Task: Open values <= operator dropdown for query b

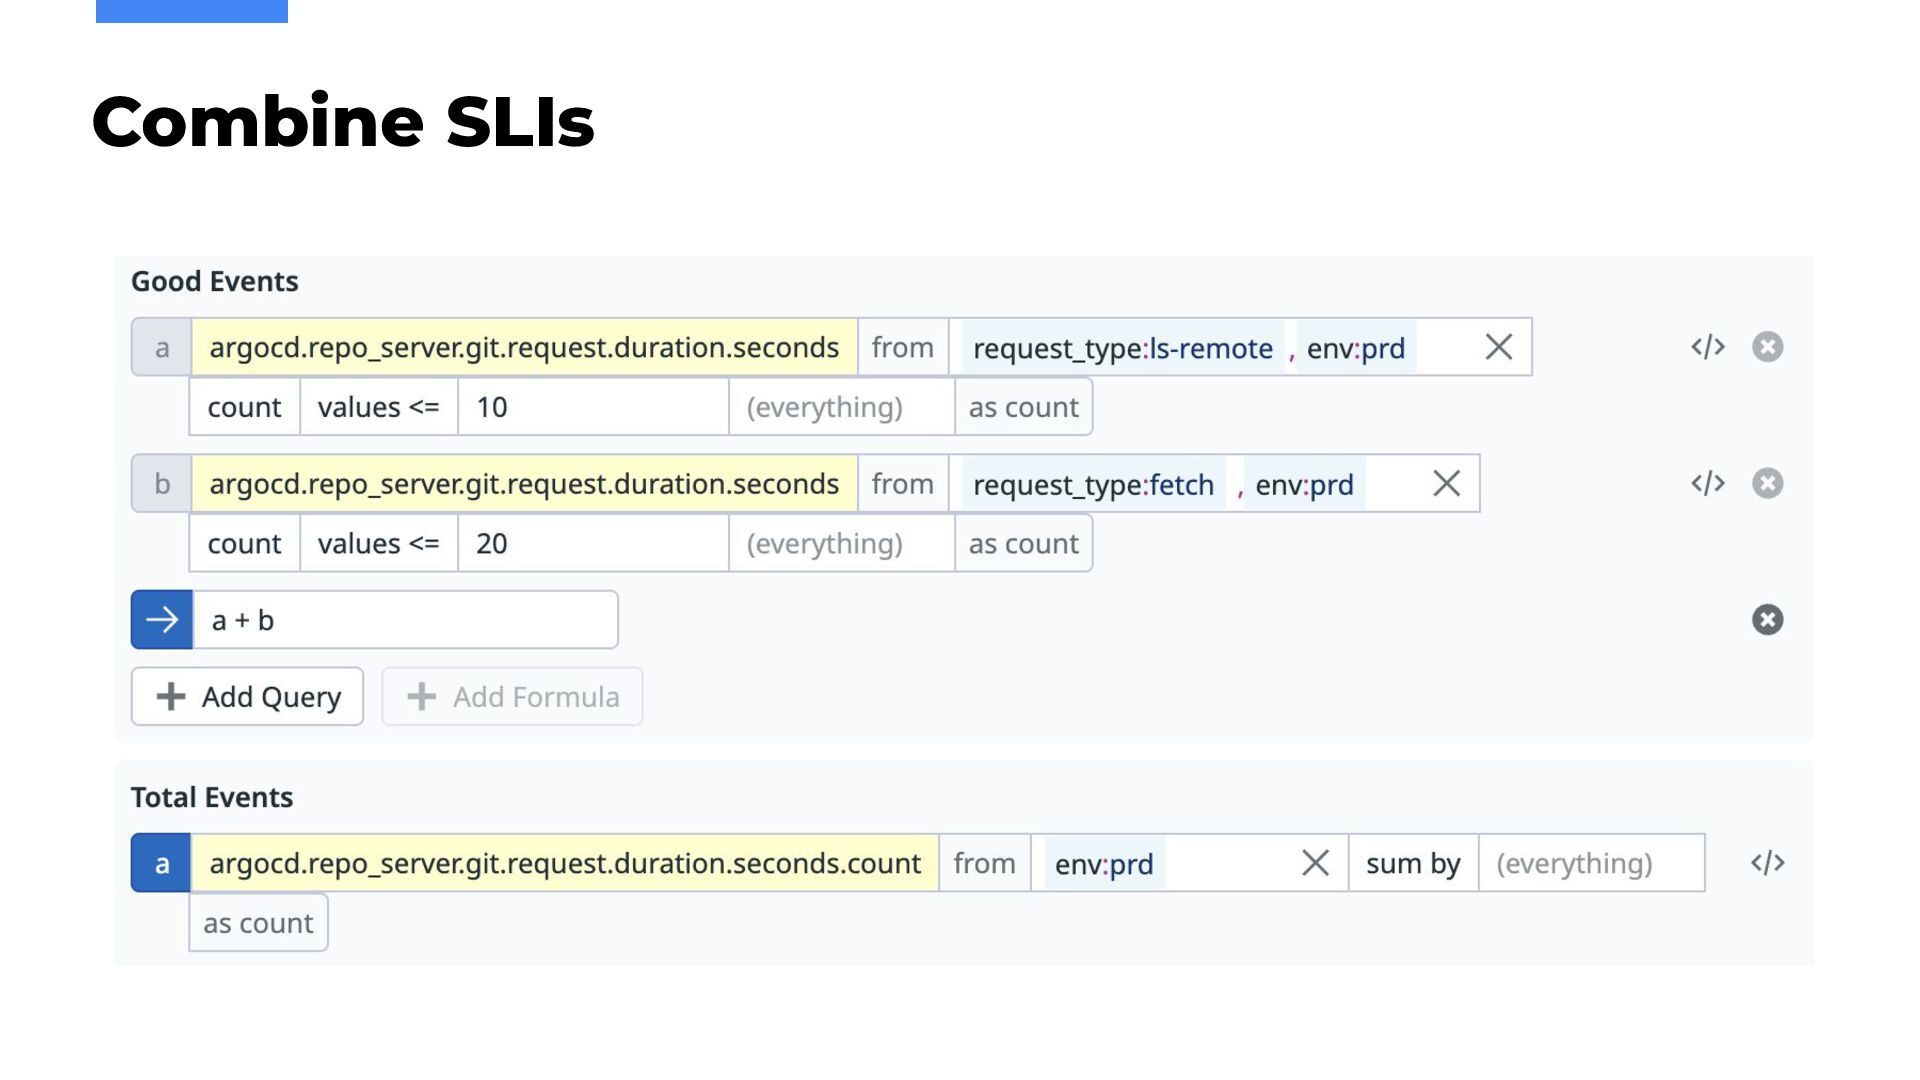Action: [x=379, y=544]
